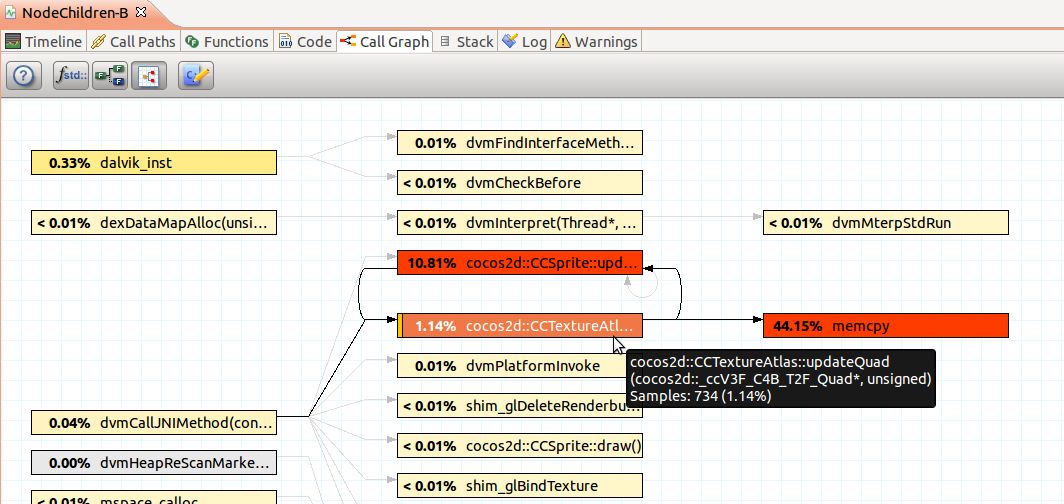Open the Call Paths tab
The height and width of the screenshot is (504, 1064).
click(133, 41)
